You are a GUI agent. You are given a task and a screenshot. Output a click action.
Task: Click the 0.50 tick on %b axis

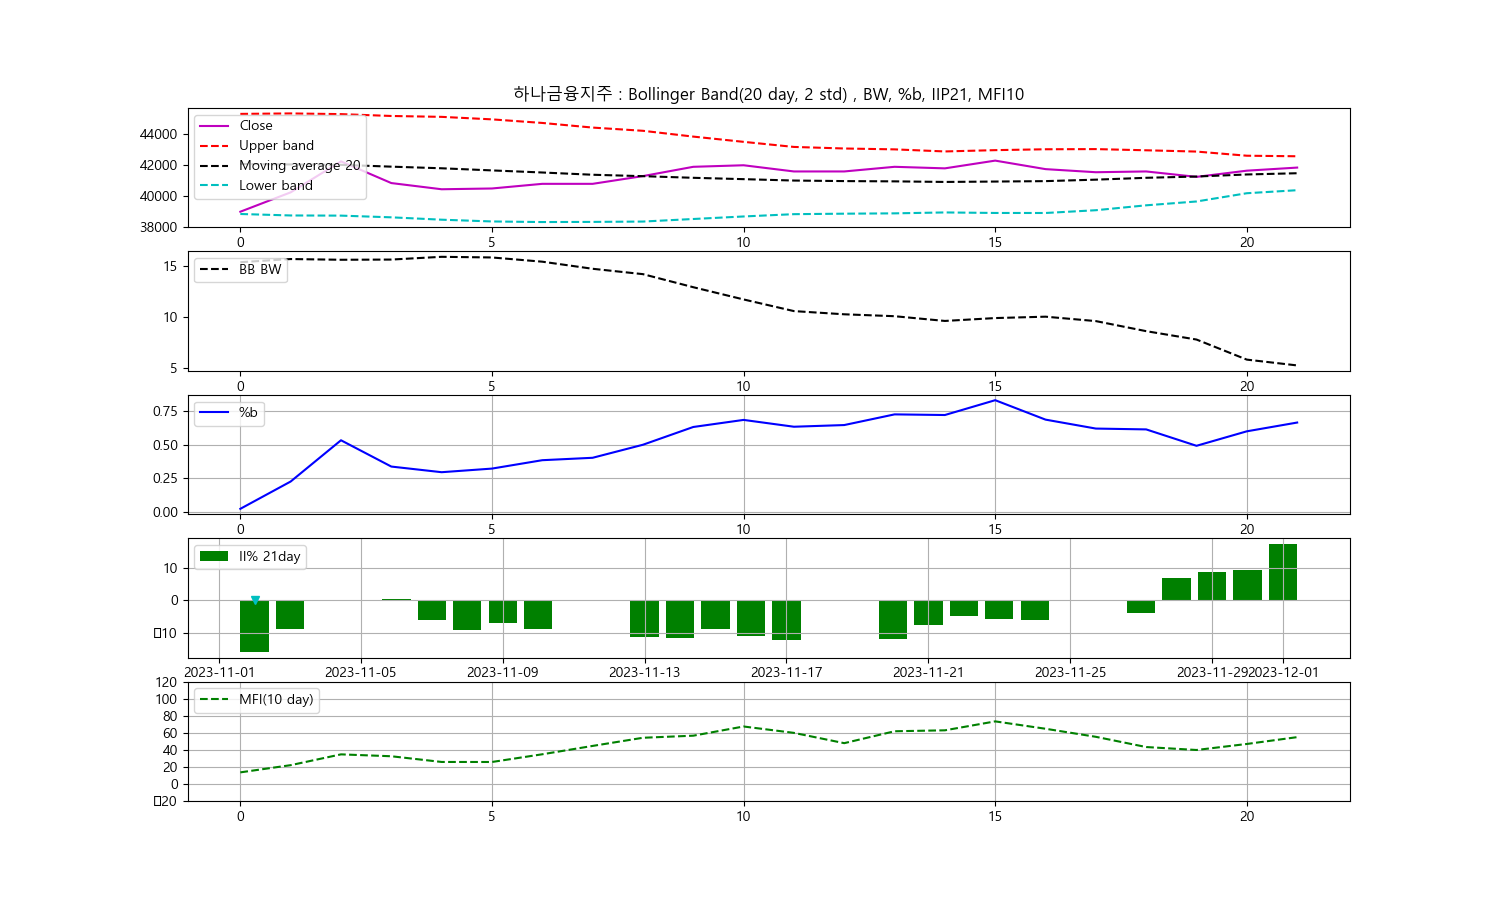[x=165, y=445]
